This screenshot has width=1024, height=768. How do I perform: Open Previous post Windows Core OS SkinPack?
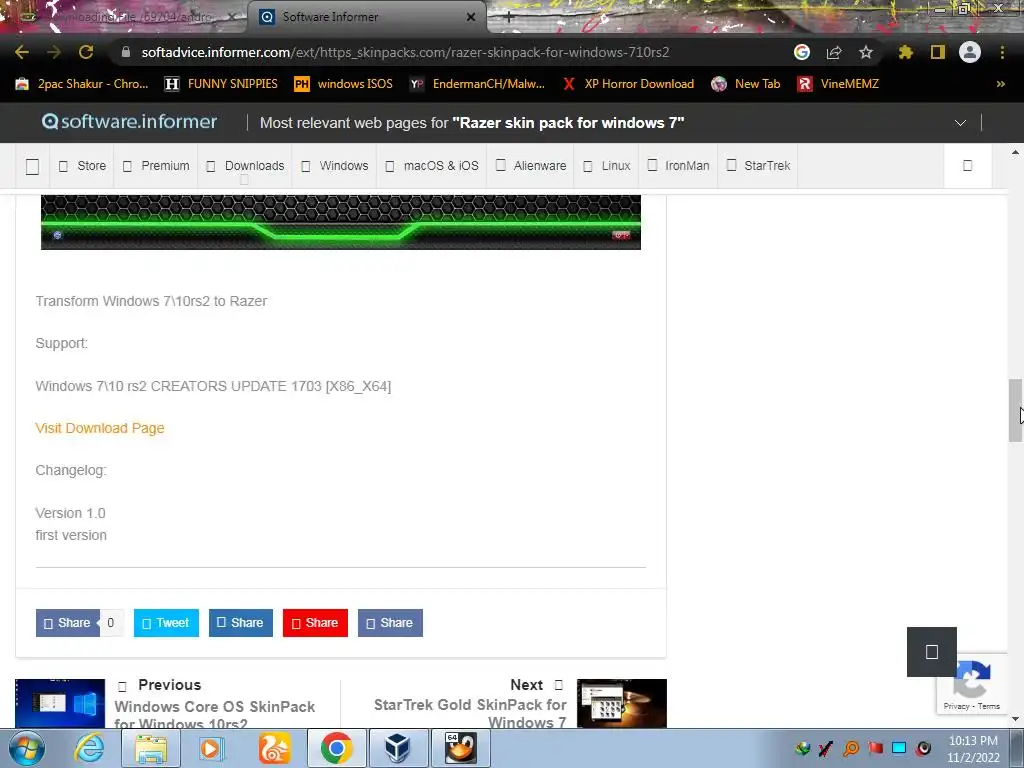[214, 714]
